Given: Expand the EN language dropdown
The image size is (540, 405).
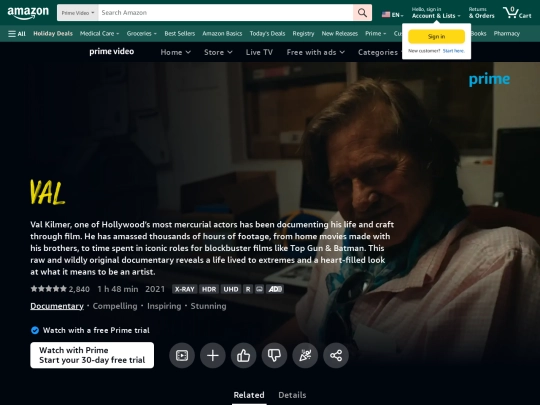Looking at the screenshot, I should point(393,14).
